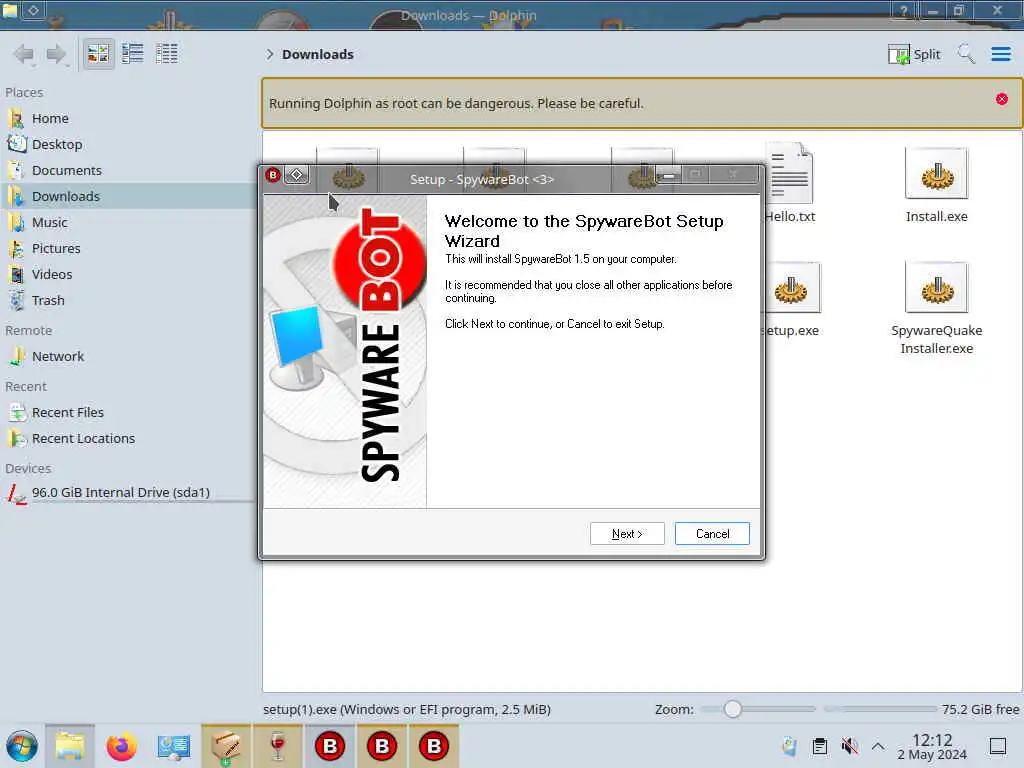The height and width of the screenshot is (768, 1024).
Task: Split the Dolphin view
Action: coord(914,54)
